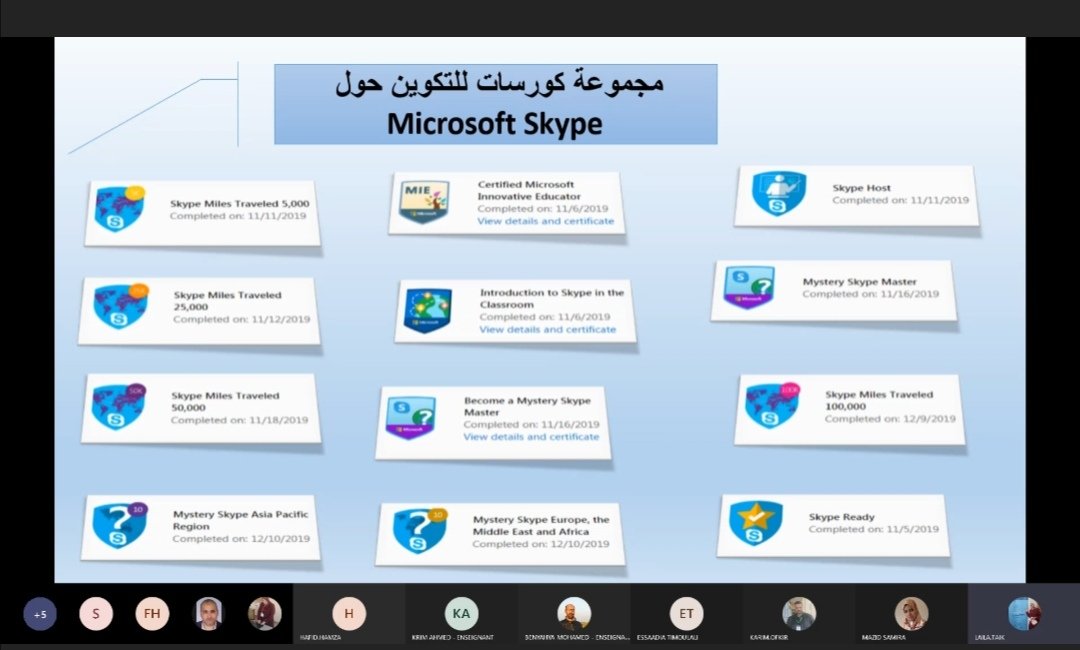Select the Certified Microsoft Innovative Educator badge icon
The image size is (1080, 650).
click(423, 199)
